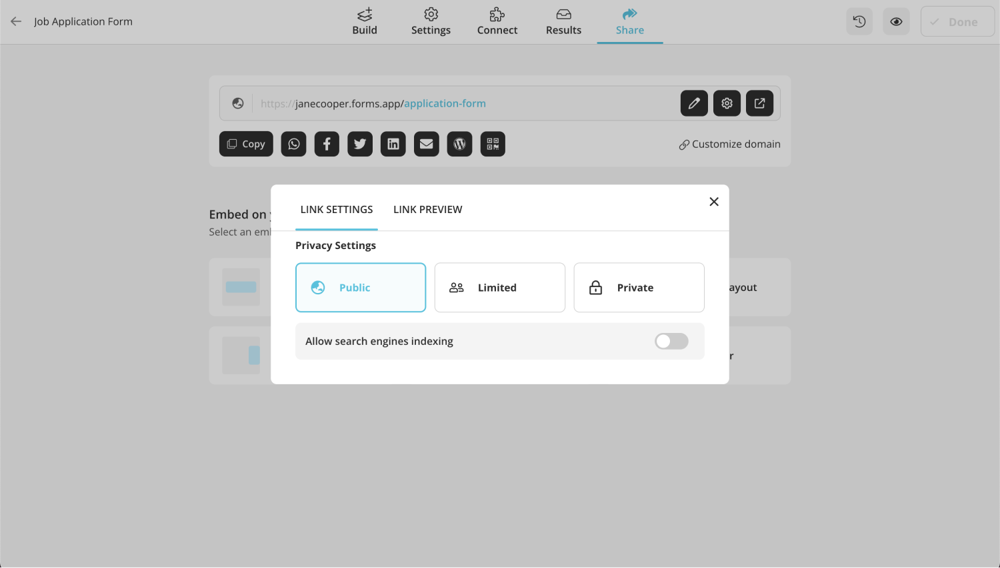Copy the form link
1000x568 pixels.
(x=246, y=144)
